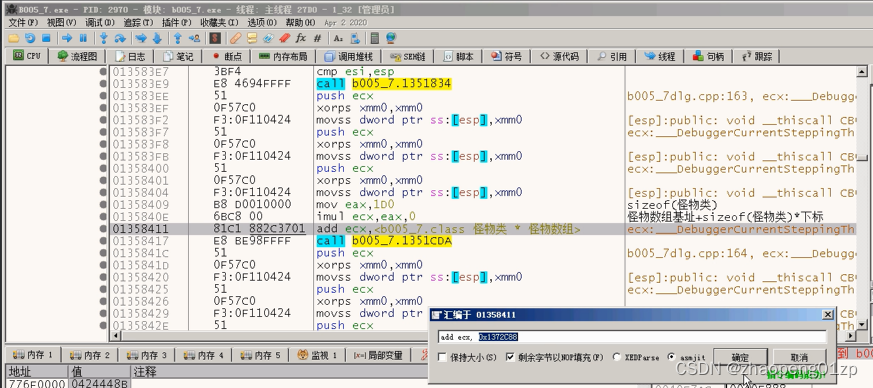Screen dimensions: 873x388
Task: Open the Labels tag icon
Action: [x=268, y=38]
